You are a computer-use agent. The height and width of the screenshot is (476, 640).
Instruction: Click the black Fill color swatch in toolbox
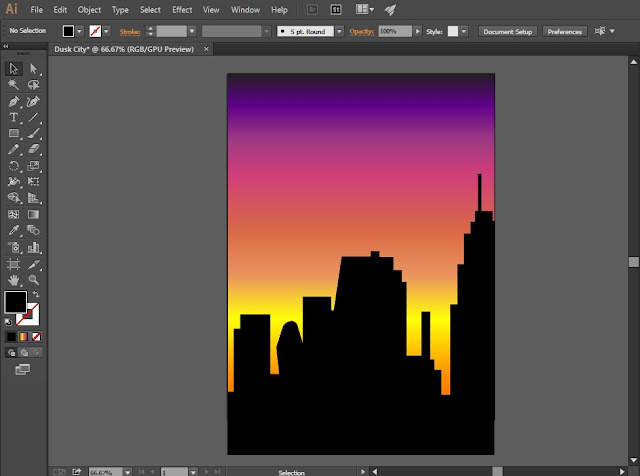pyautogui.click(x=16, y=301)
